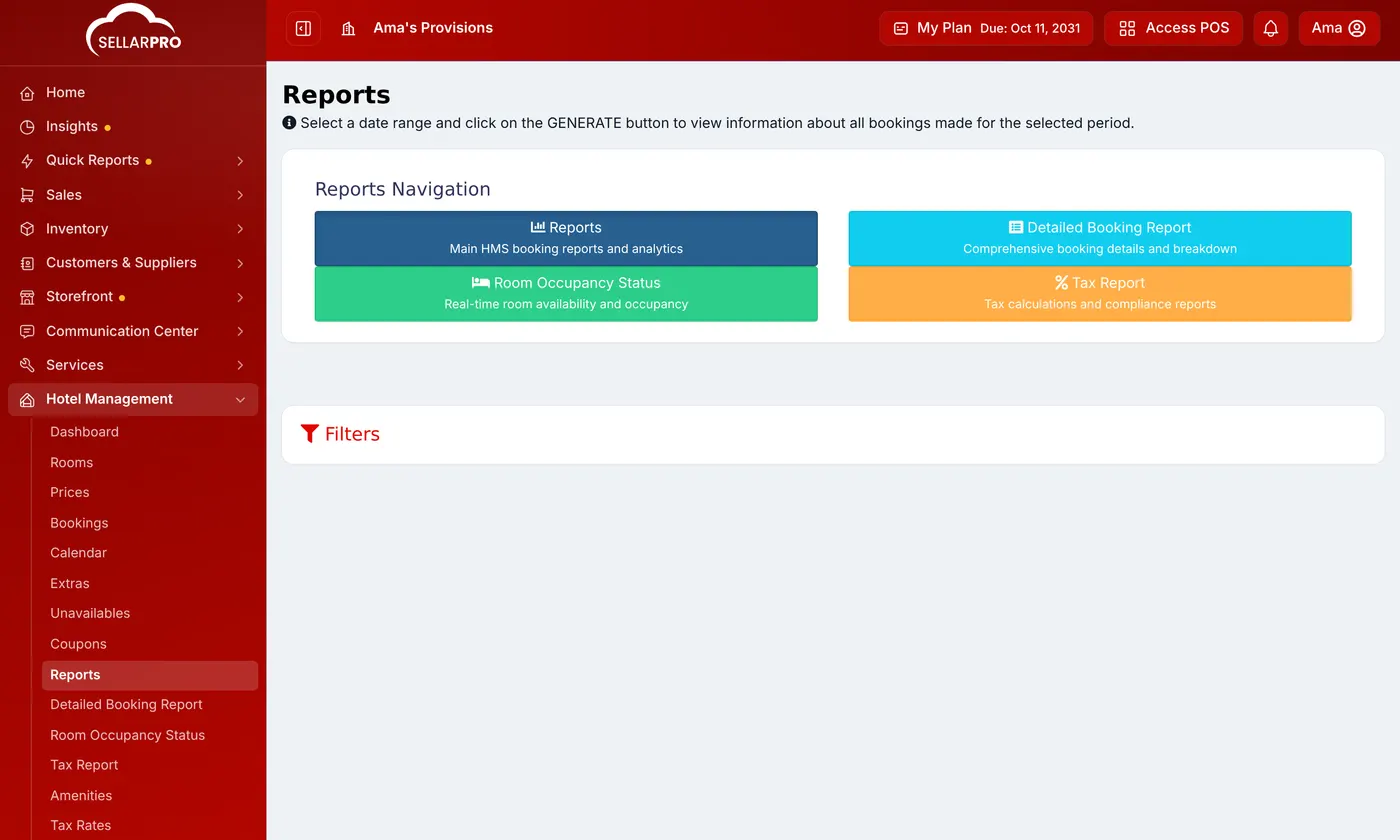Expand Customers & Suppliers chevron
Screen dimensions: 1400x840
pyautogui.click(x=240, y=263)
